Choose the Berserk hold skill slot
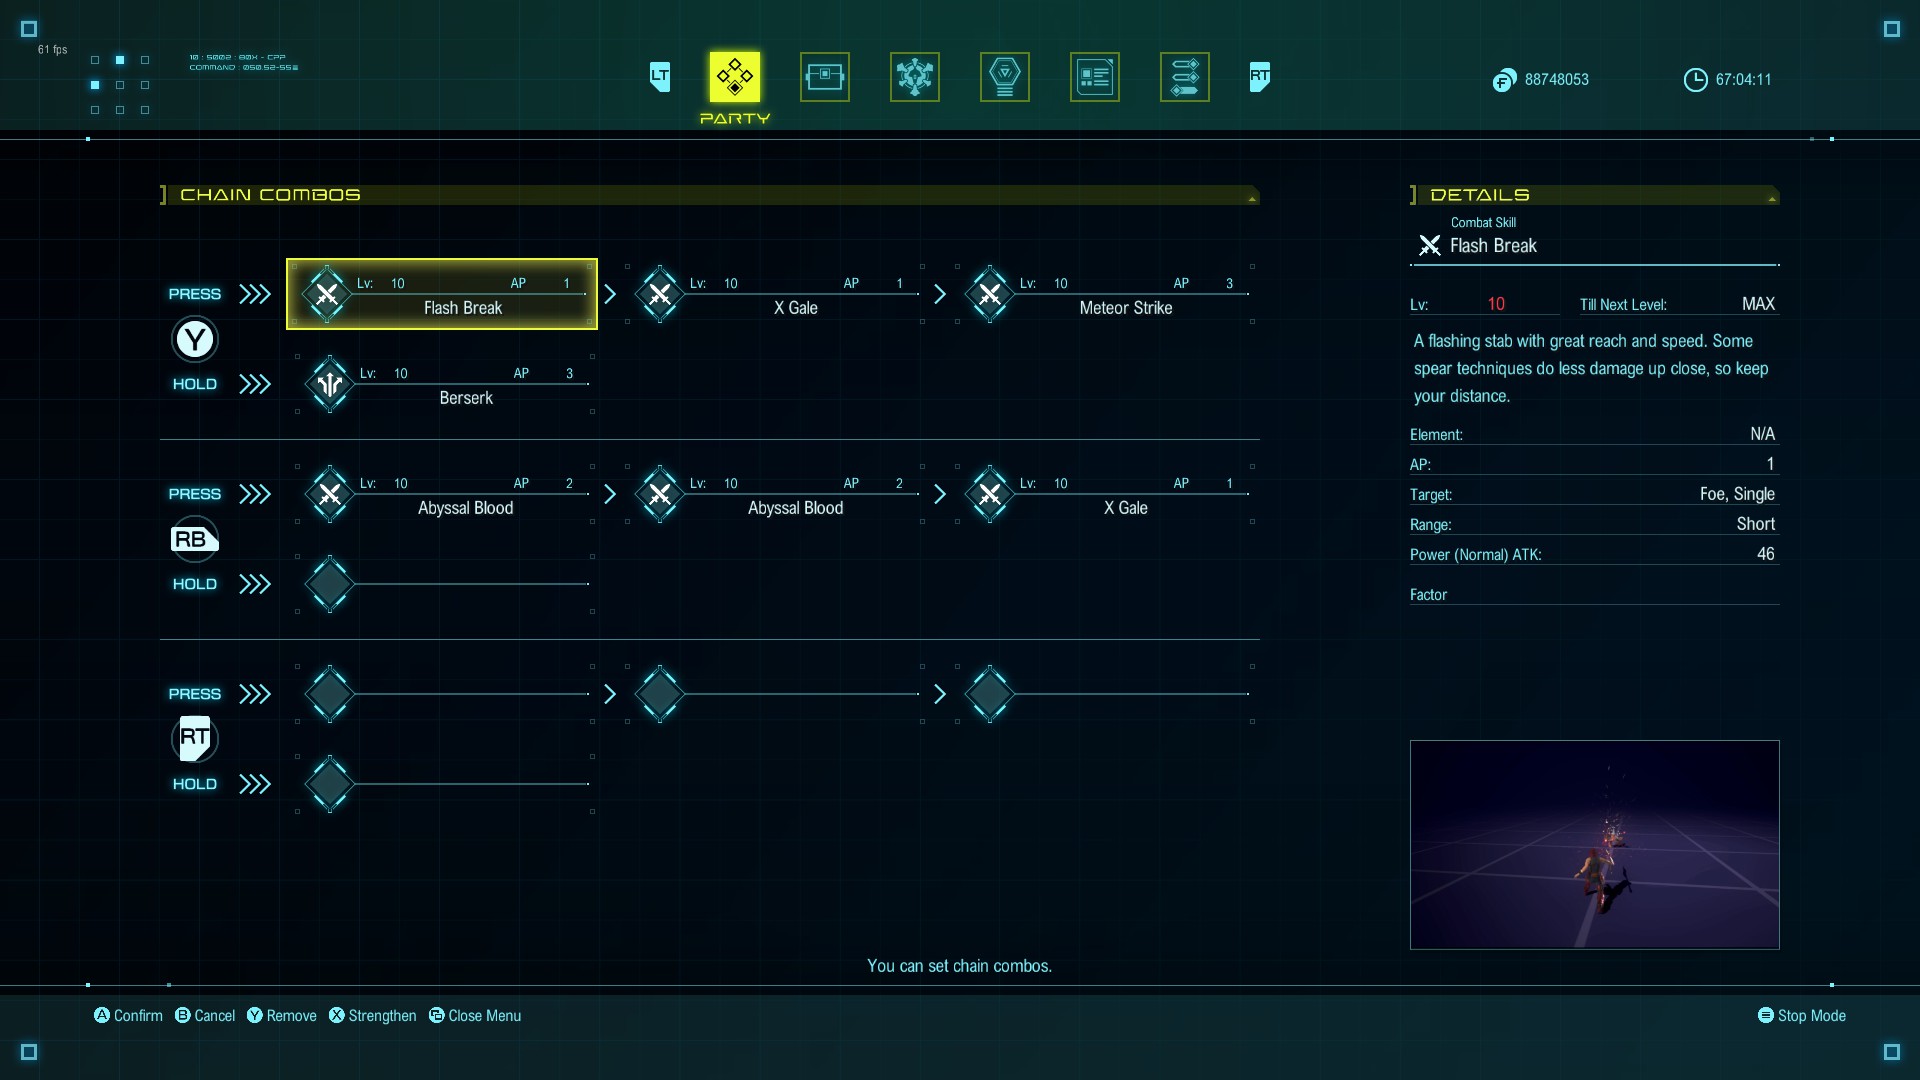The width and height of the screenshot is (1920, 1080). (445, 384)
